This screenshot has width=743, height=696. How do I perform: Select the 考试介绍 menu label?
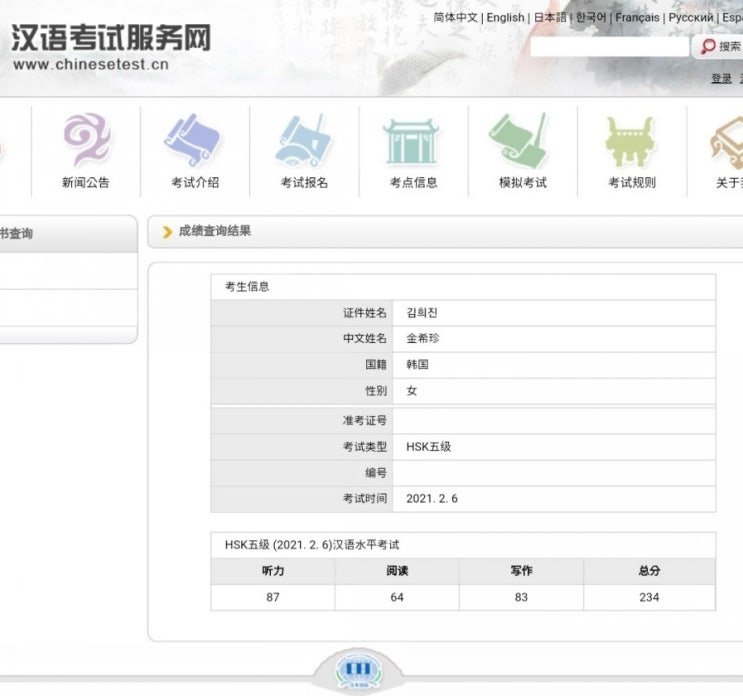[x=195, y=182]
